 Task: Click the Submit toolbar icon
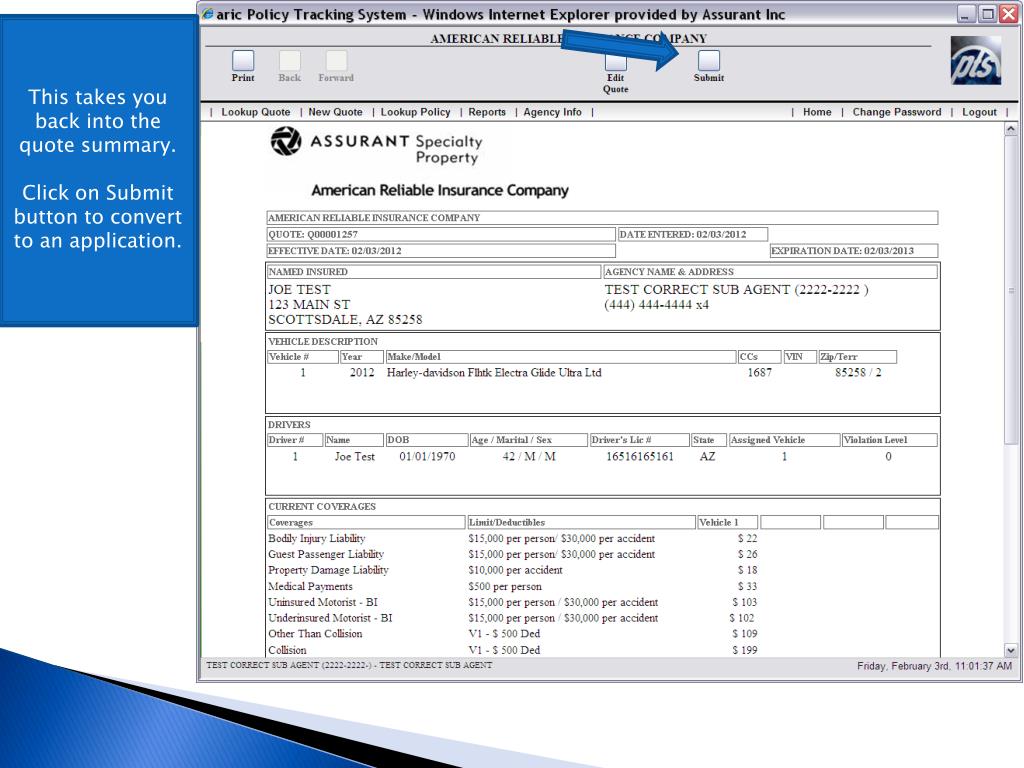point(709,61)
